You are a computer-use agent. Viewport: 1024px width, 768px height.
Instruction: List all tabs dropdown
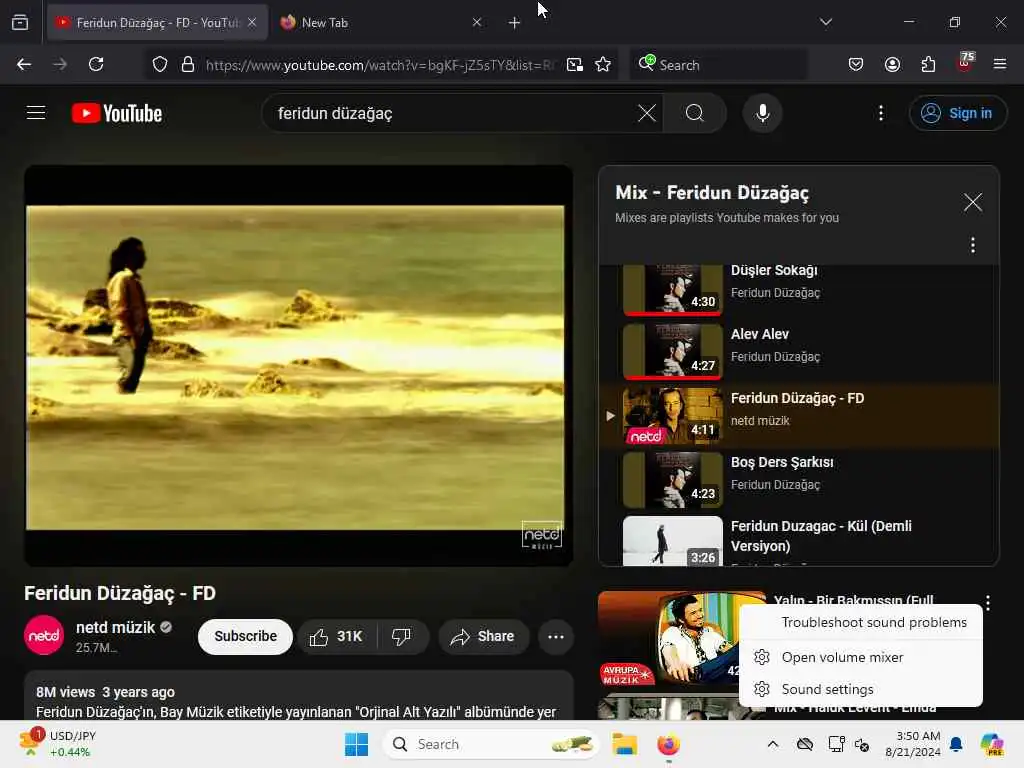pyautogui.click(x=825, y=22)
